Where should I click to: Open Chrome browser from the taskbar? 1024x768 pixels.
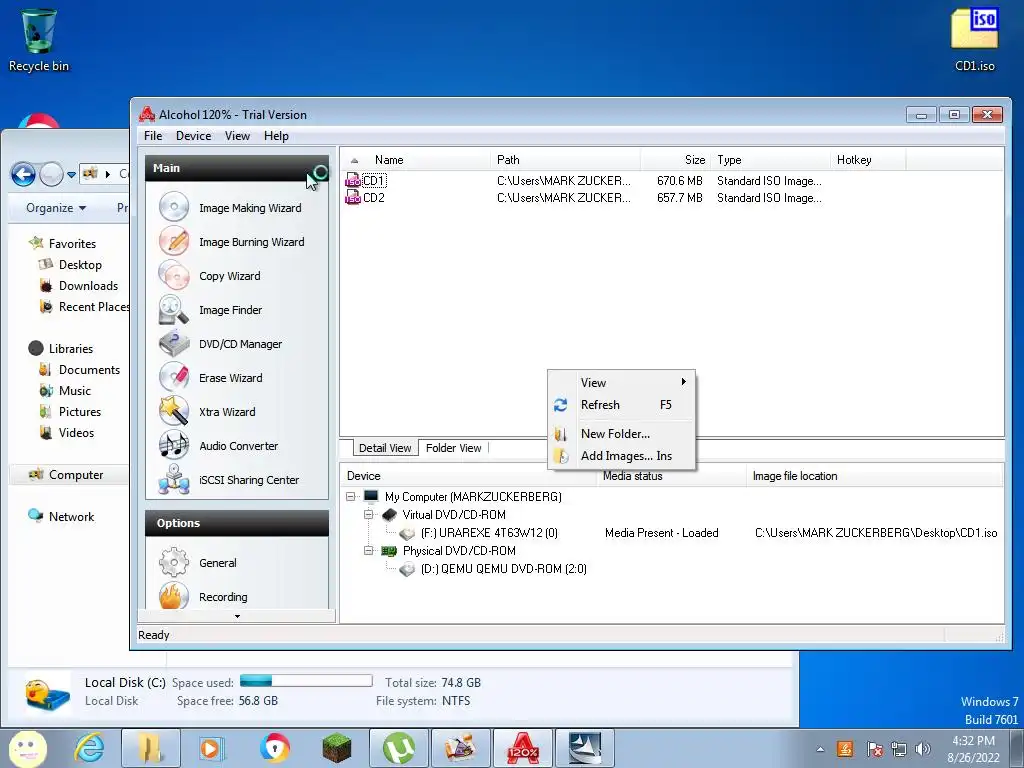(x=275, y=748)
